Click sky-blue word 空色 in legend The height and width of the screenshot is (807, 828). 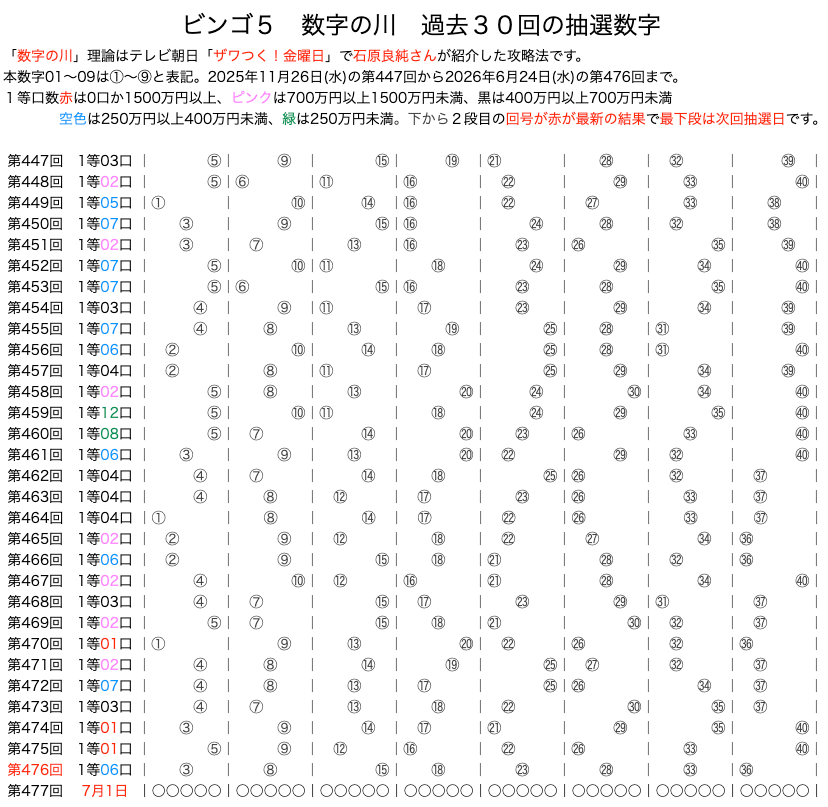(72, 119)
